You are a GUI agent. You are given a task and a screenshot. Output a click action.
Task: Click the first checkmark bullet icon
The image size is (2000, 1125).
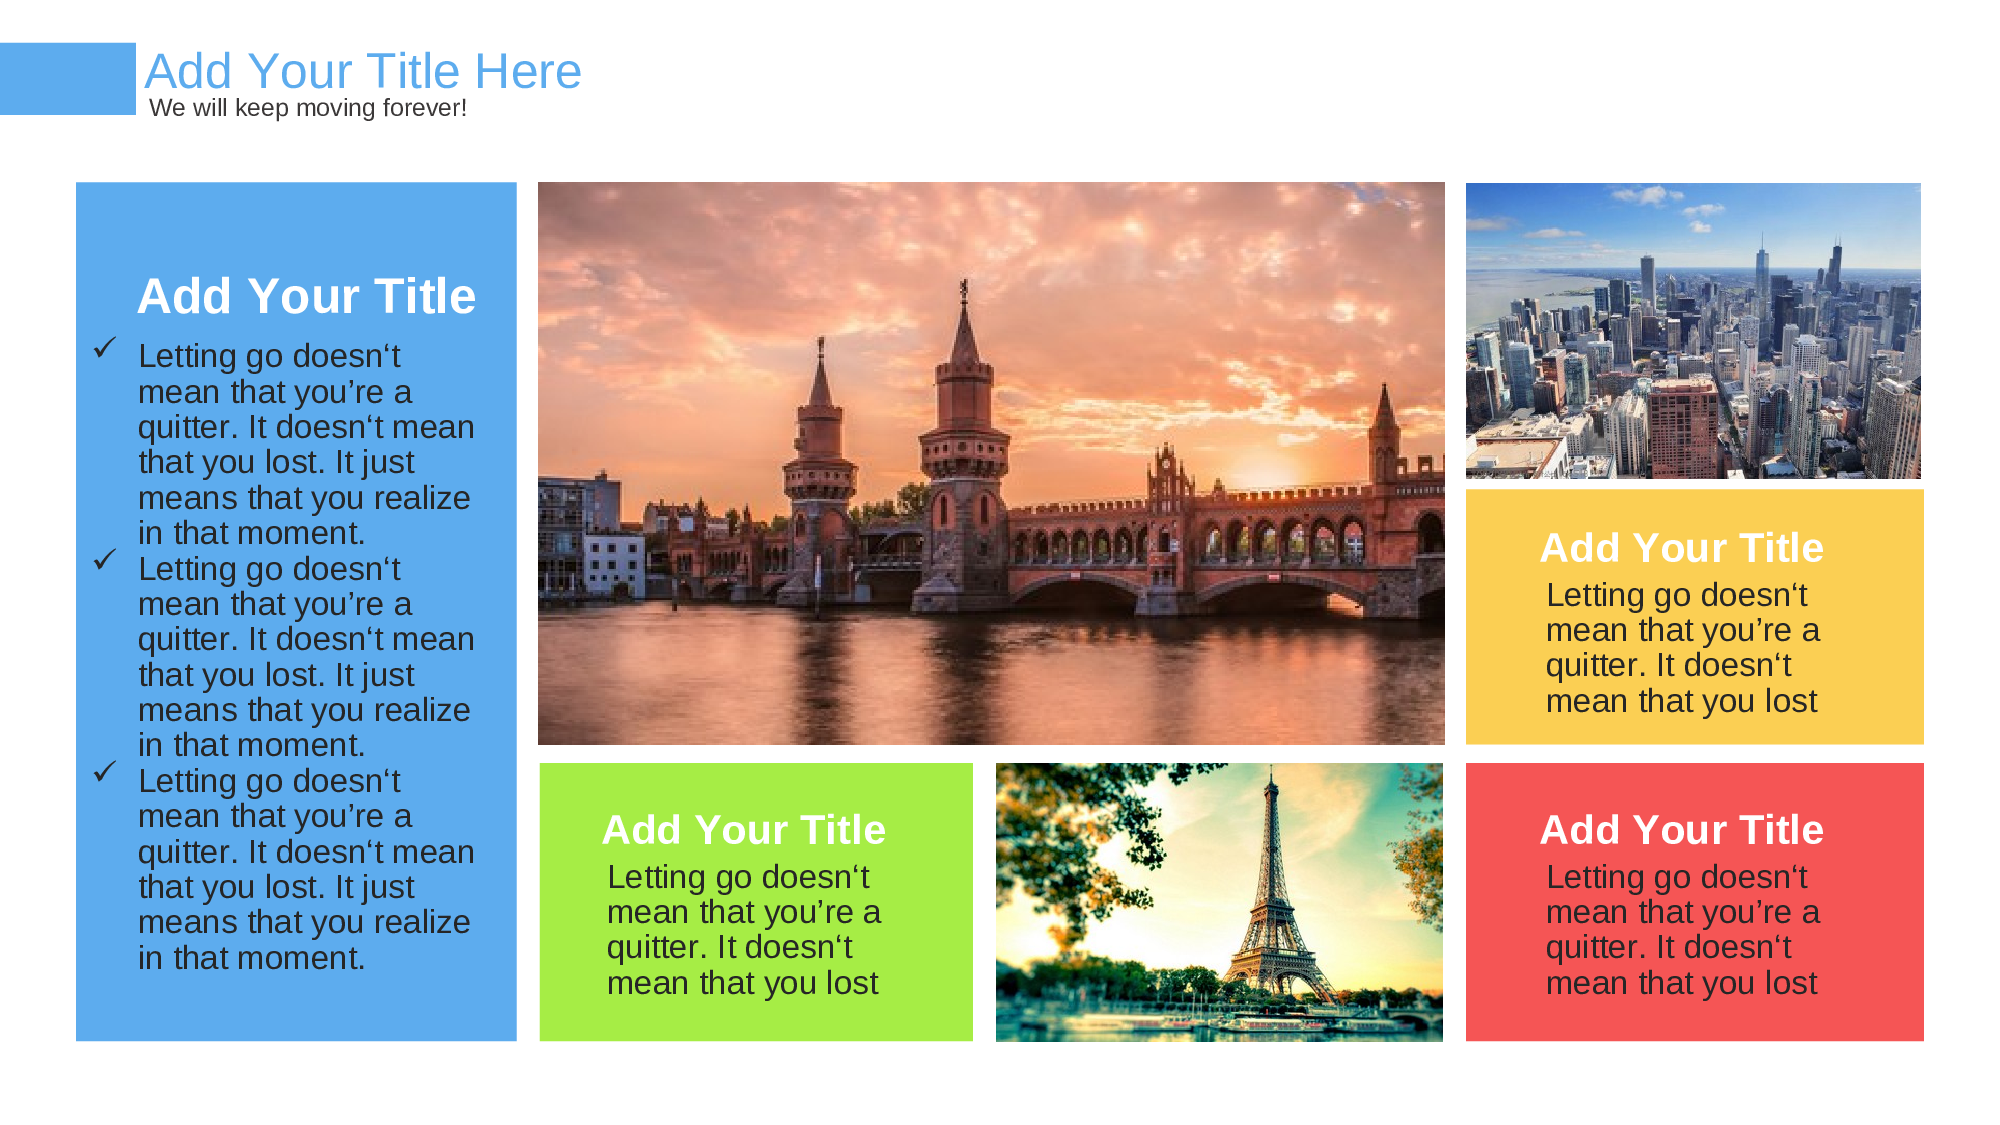point(105,347)
